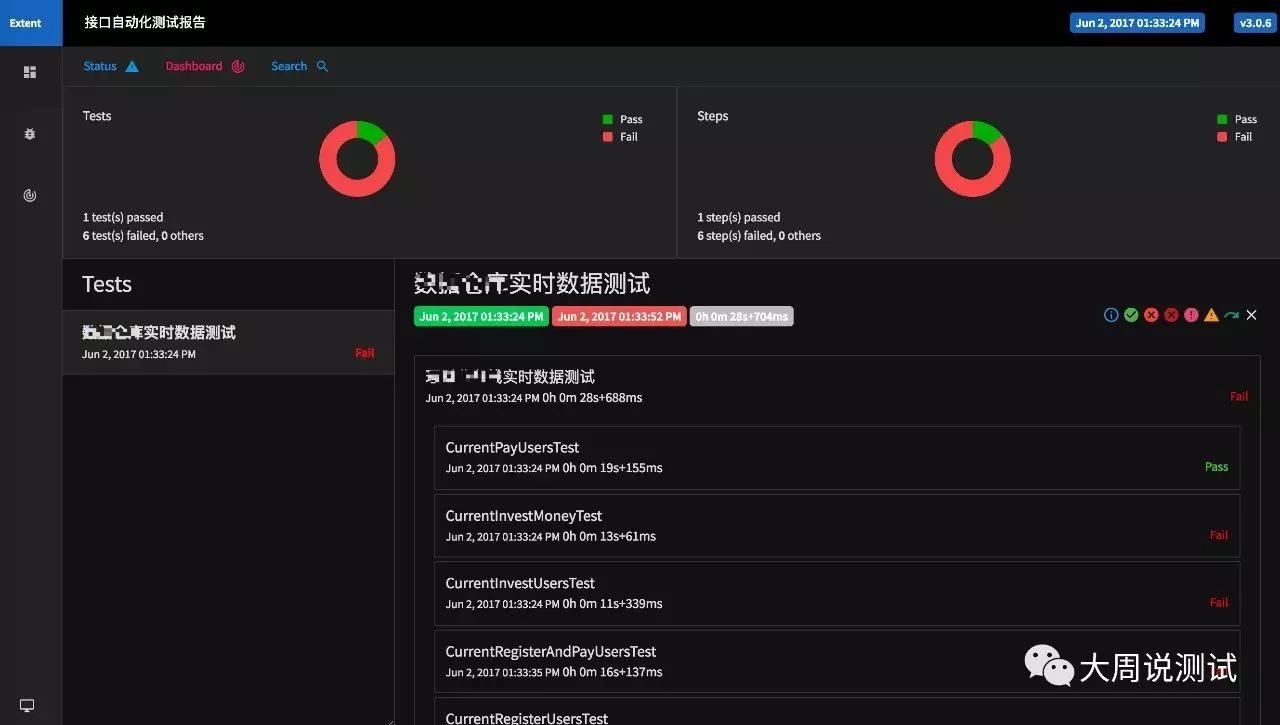Open the Dashboard menu item

point(205,66)
